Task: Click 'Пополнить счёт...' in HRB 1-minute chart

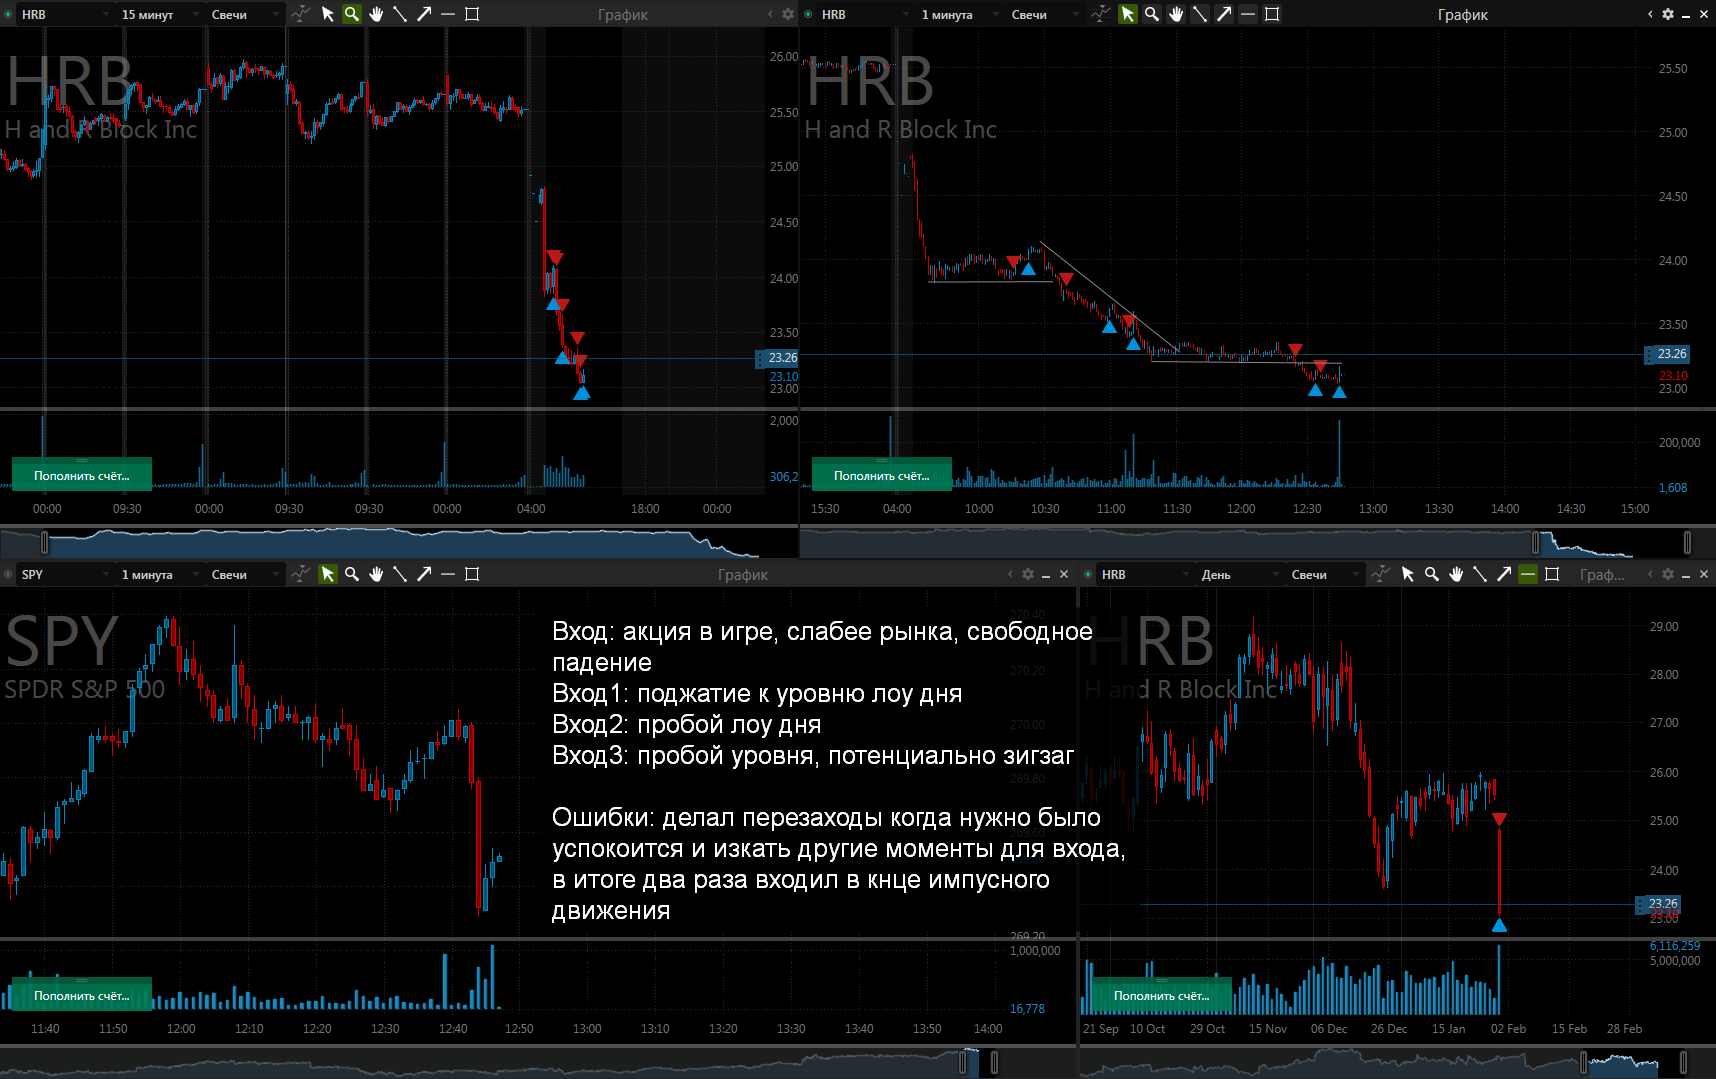Action: tap(882, 475)
